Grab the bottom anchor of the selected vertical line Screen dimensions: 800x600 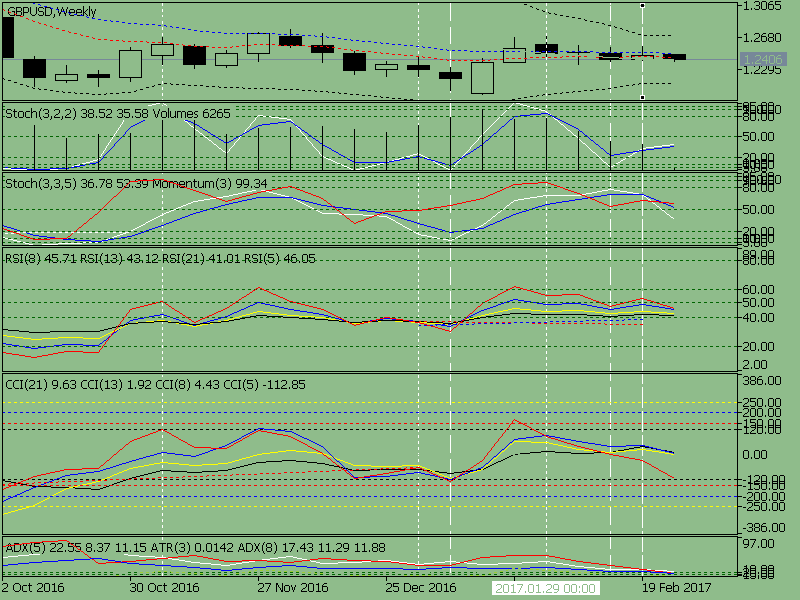pos(642,97)
